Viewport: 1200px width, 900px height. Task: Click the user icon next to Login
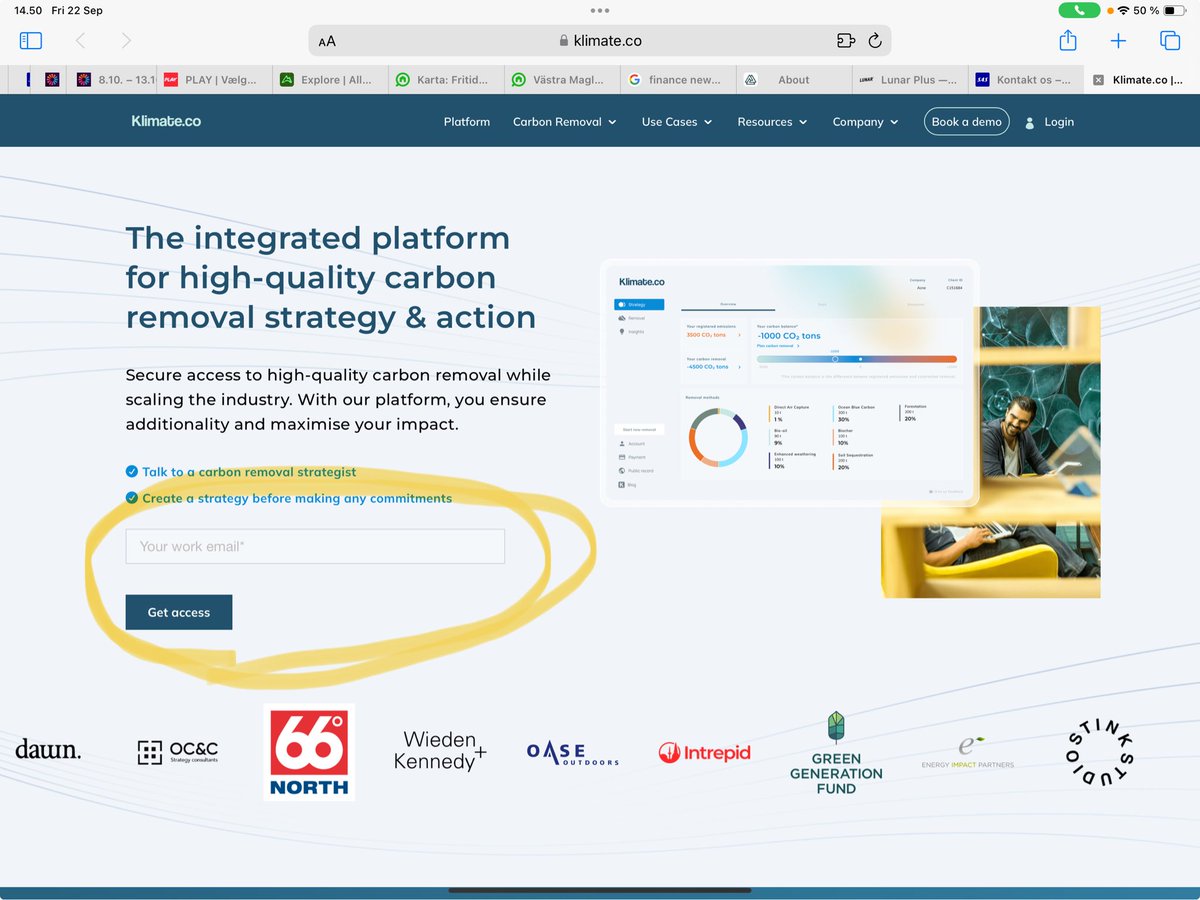coord(1030,122)
